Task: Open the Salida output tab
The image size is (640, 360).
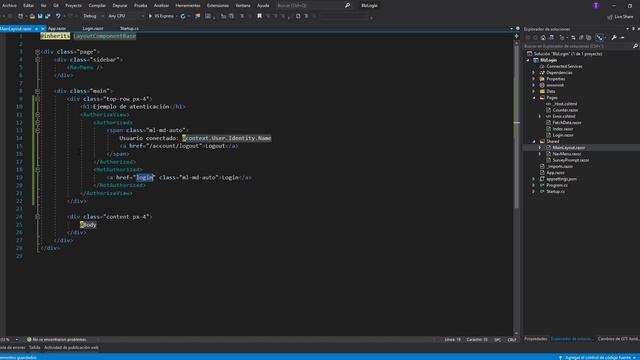Action: point(35,348)
